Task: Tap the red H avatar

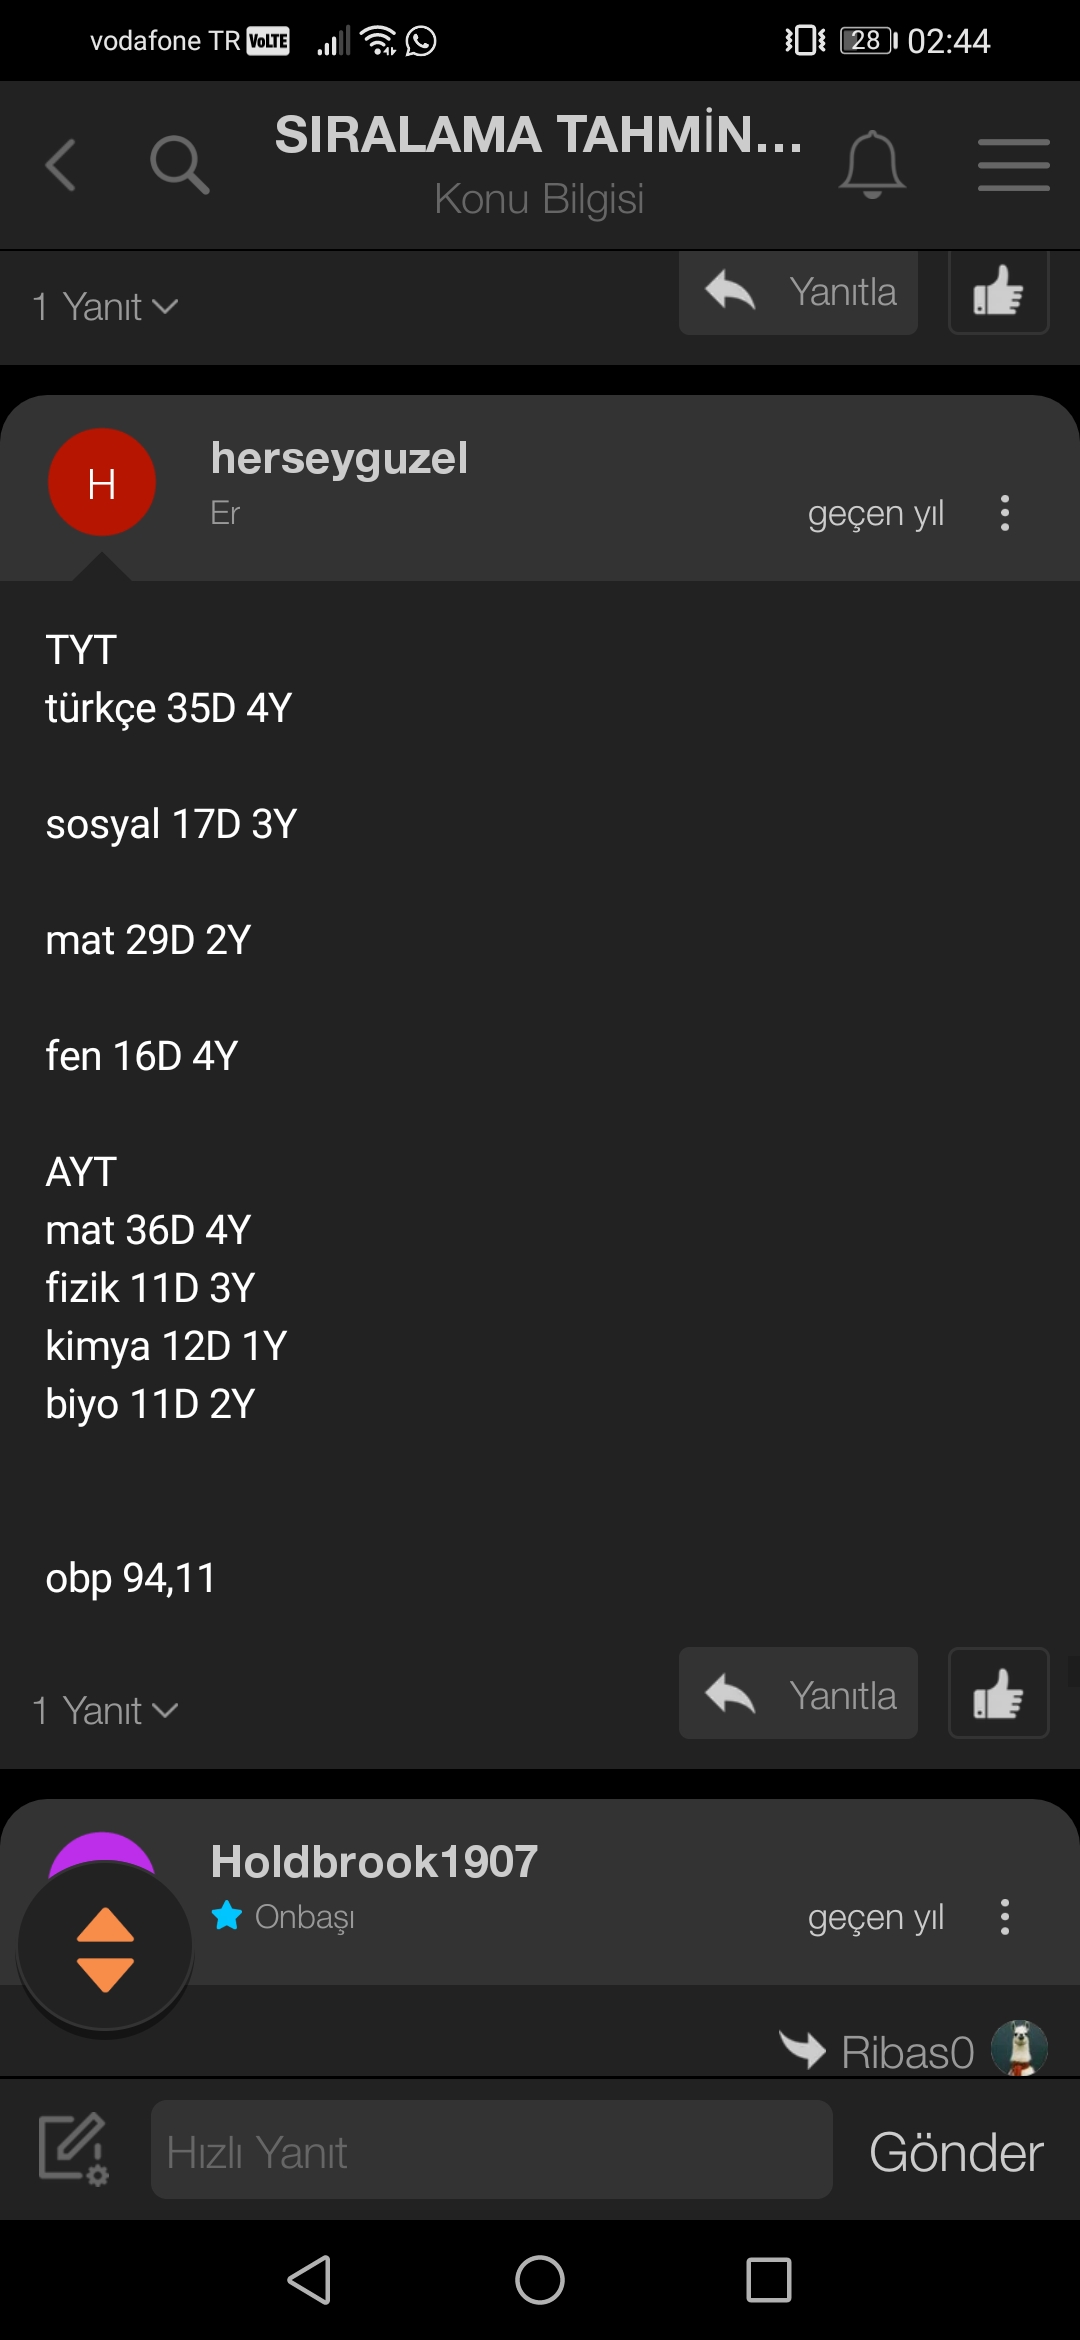Action: pos(102,482)
